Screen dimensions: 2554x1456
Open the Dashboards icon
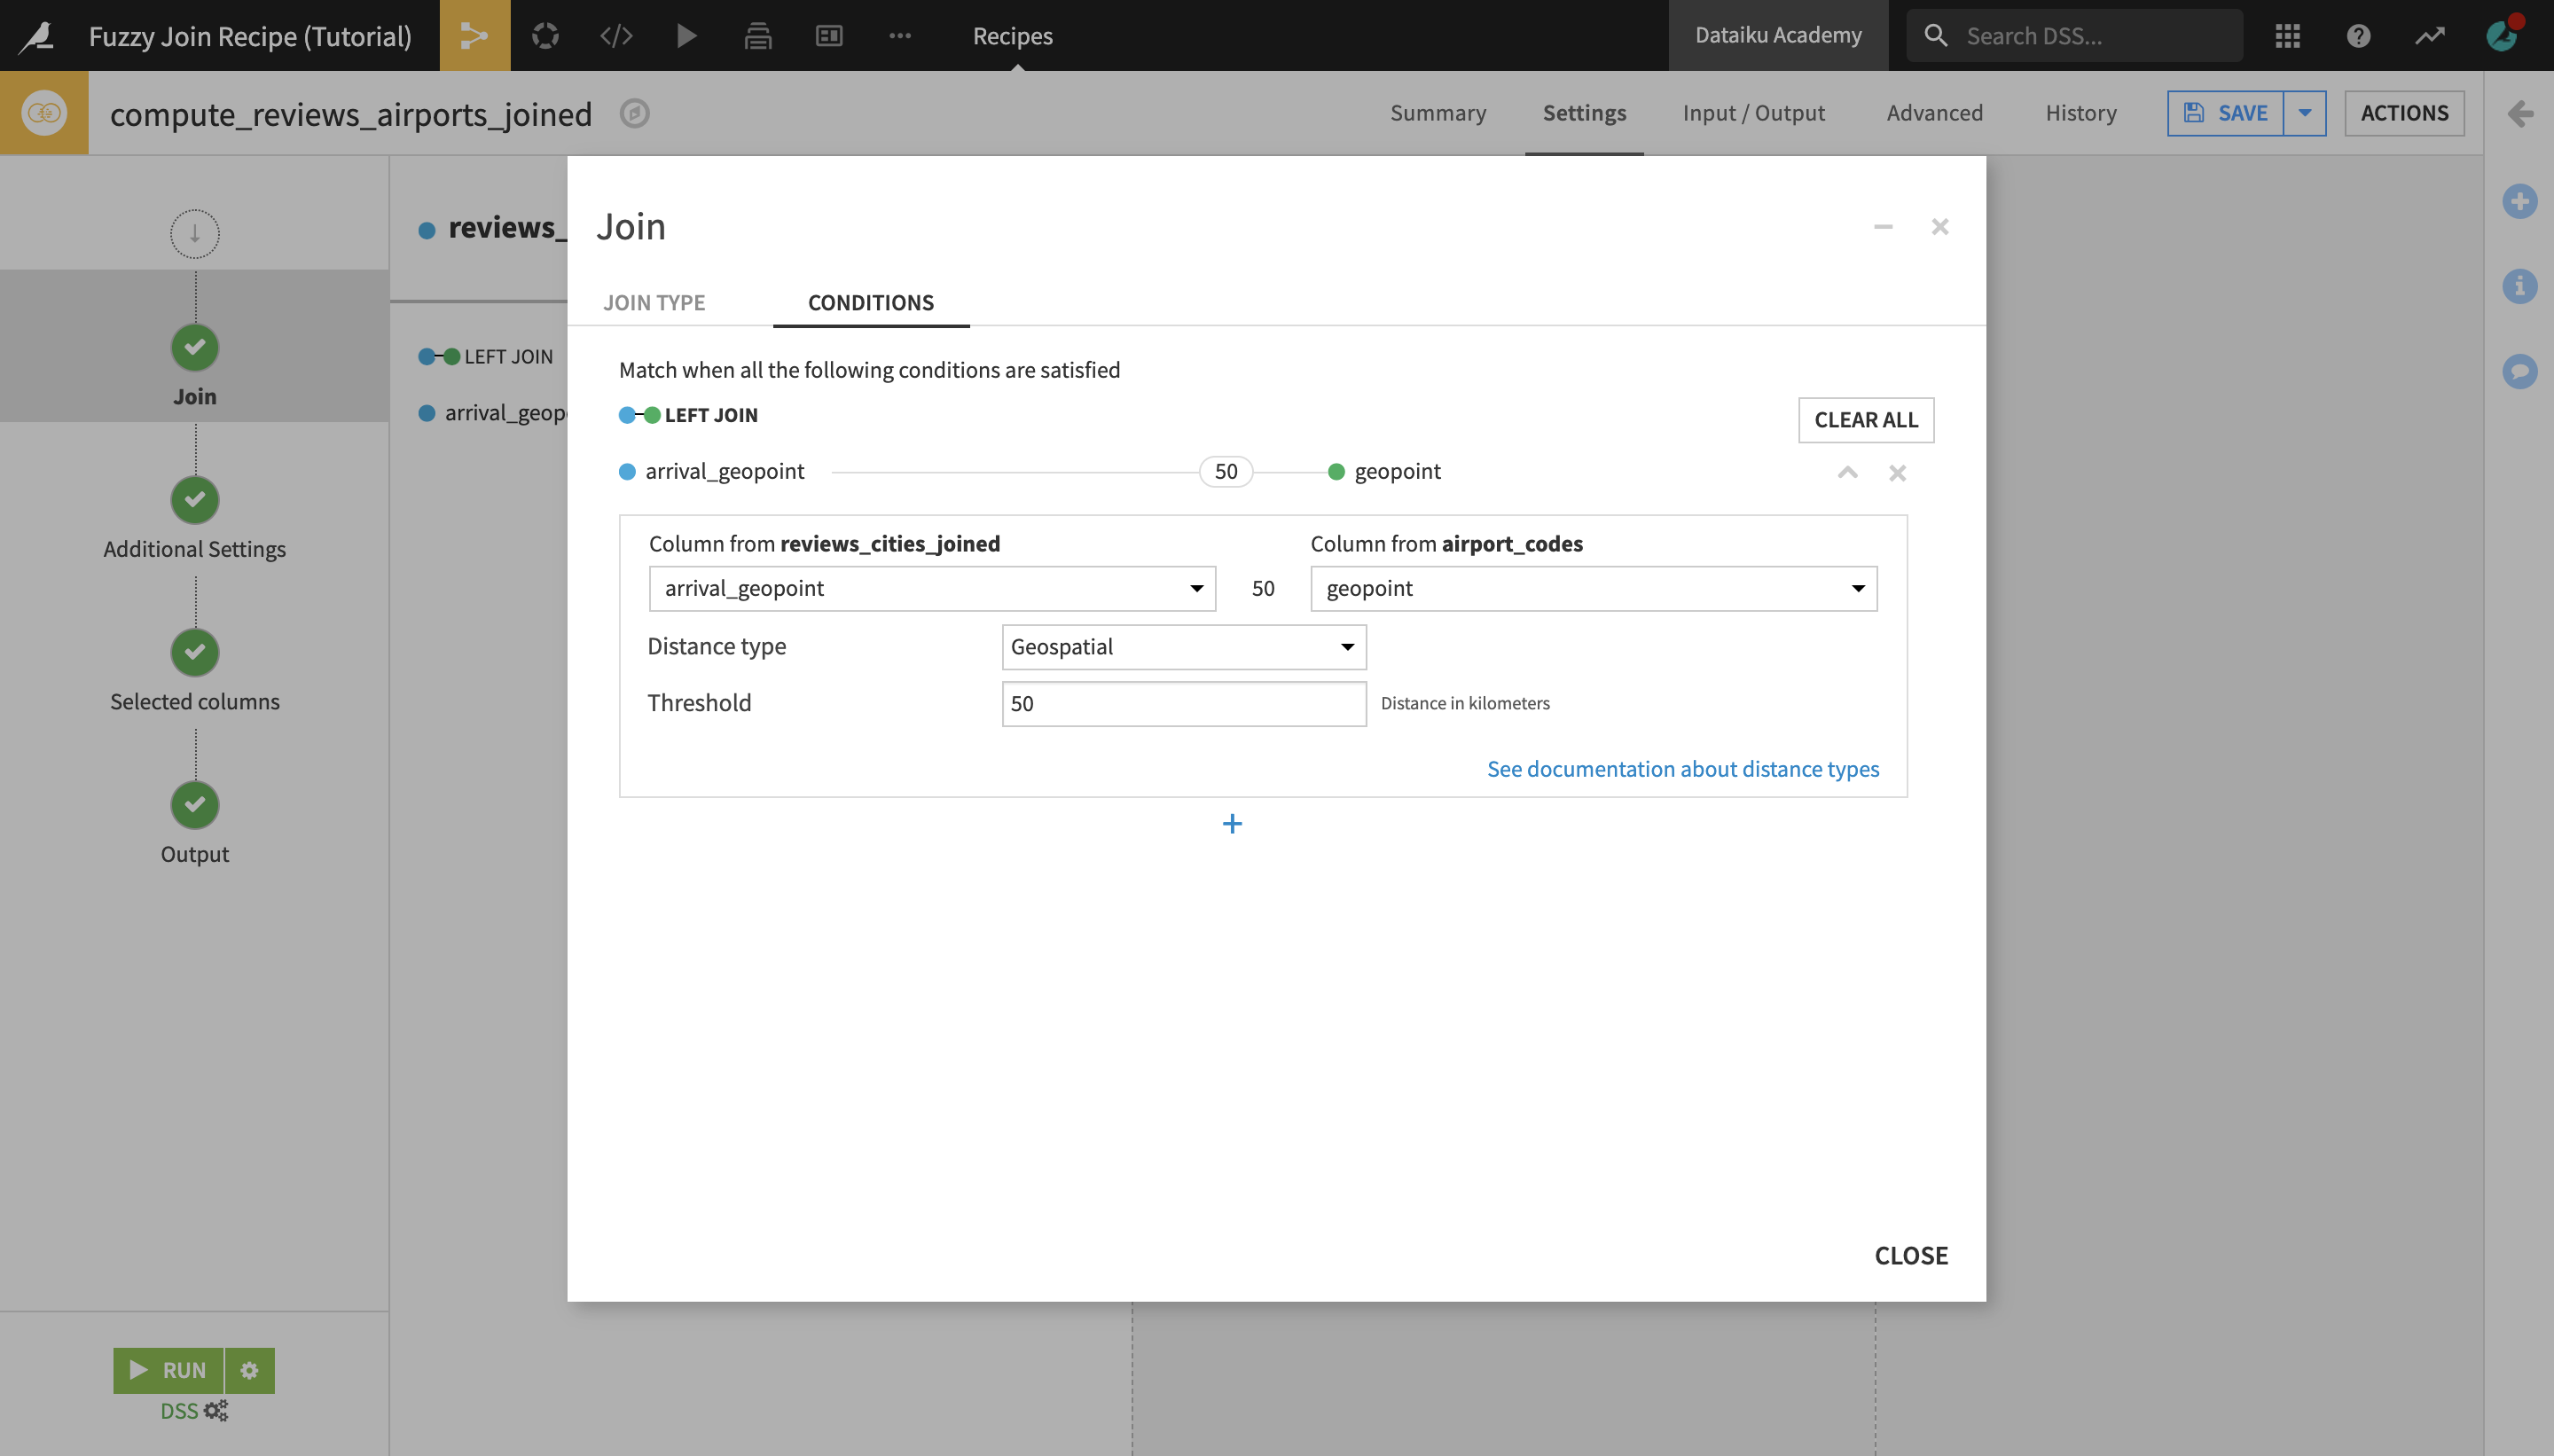coord(829,36)
